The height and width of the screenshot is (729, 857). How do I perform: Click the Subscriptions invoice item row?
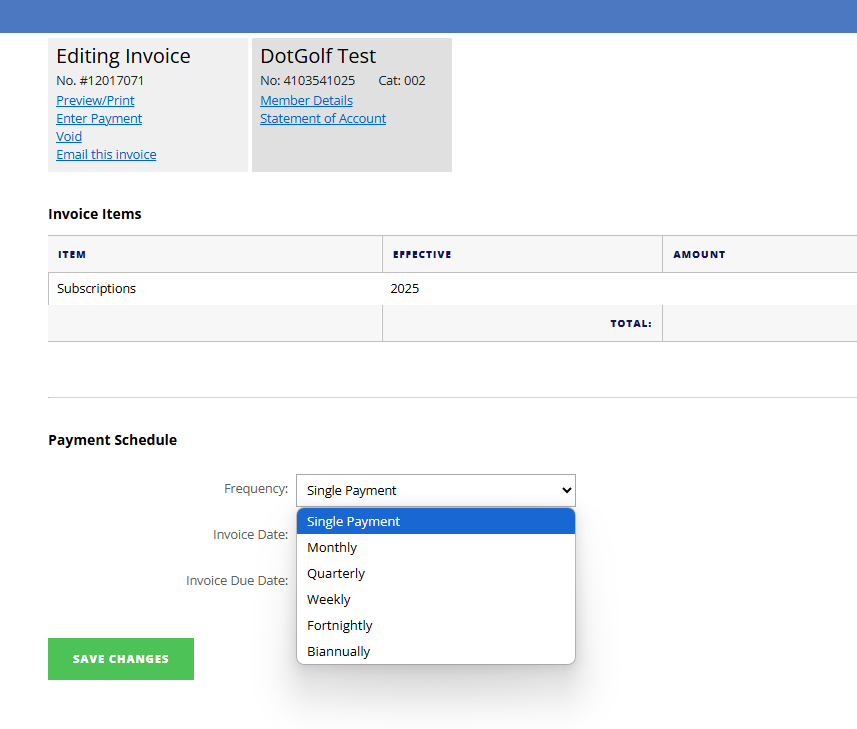click(453, 289)
